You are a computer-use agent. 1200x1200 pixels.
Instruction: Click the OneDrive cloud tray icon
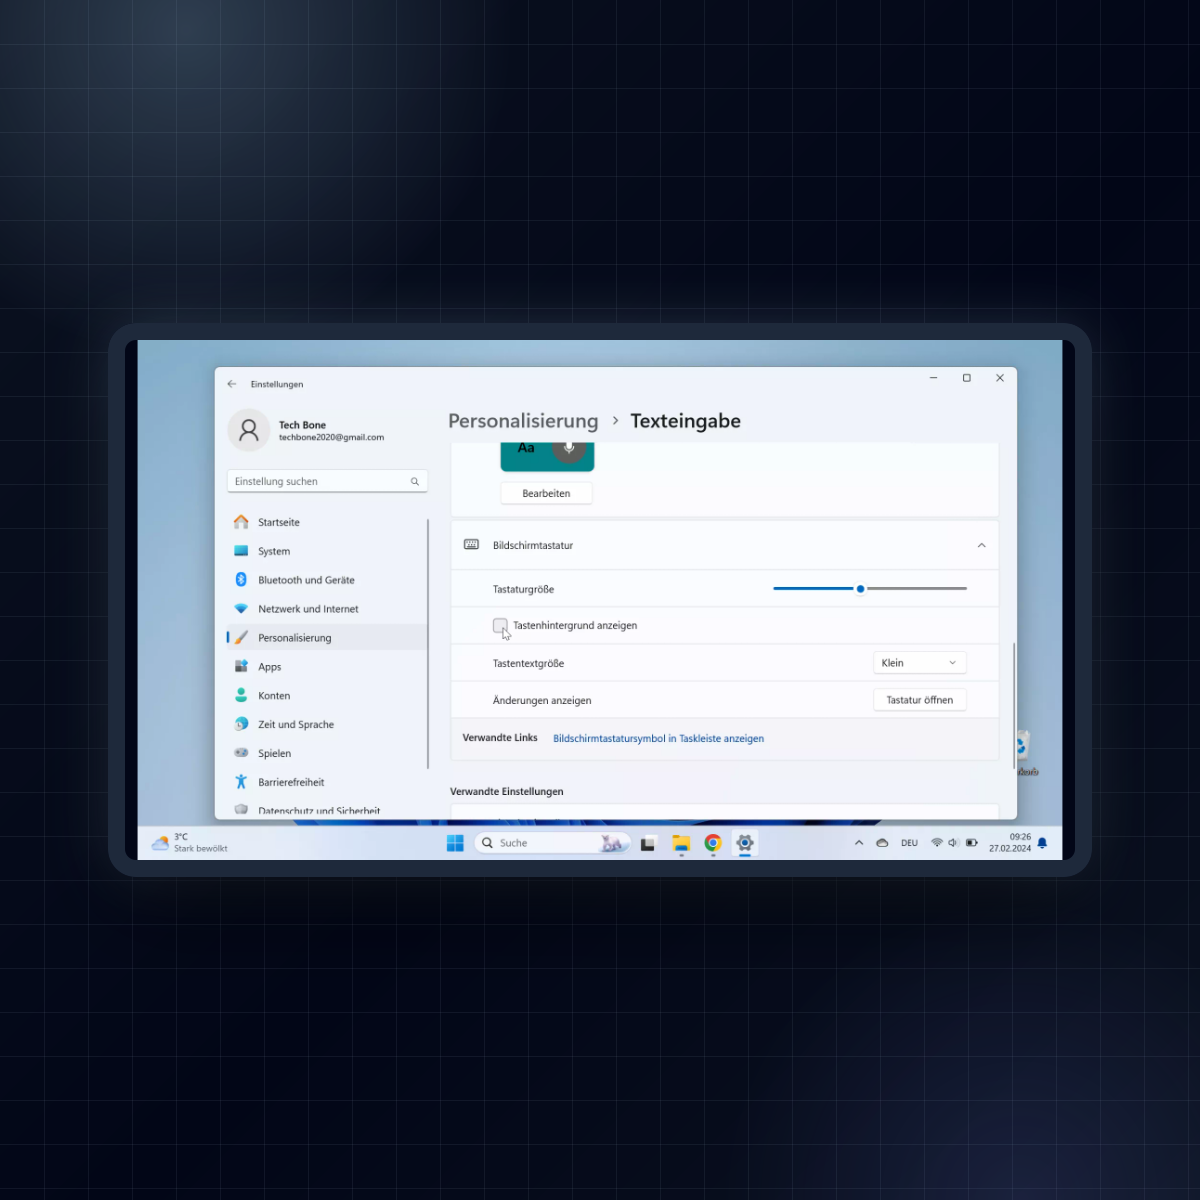tap(882, 843)
